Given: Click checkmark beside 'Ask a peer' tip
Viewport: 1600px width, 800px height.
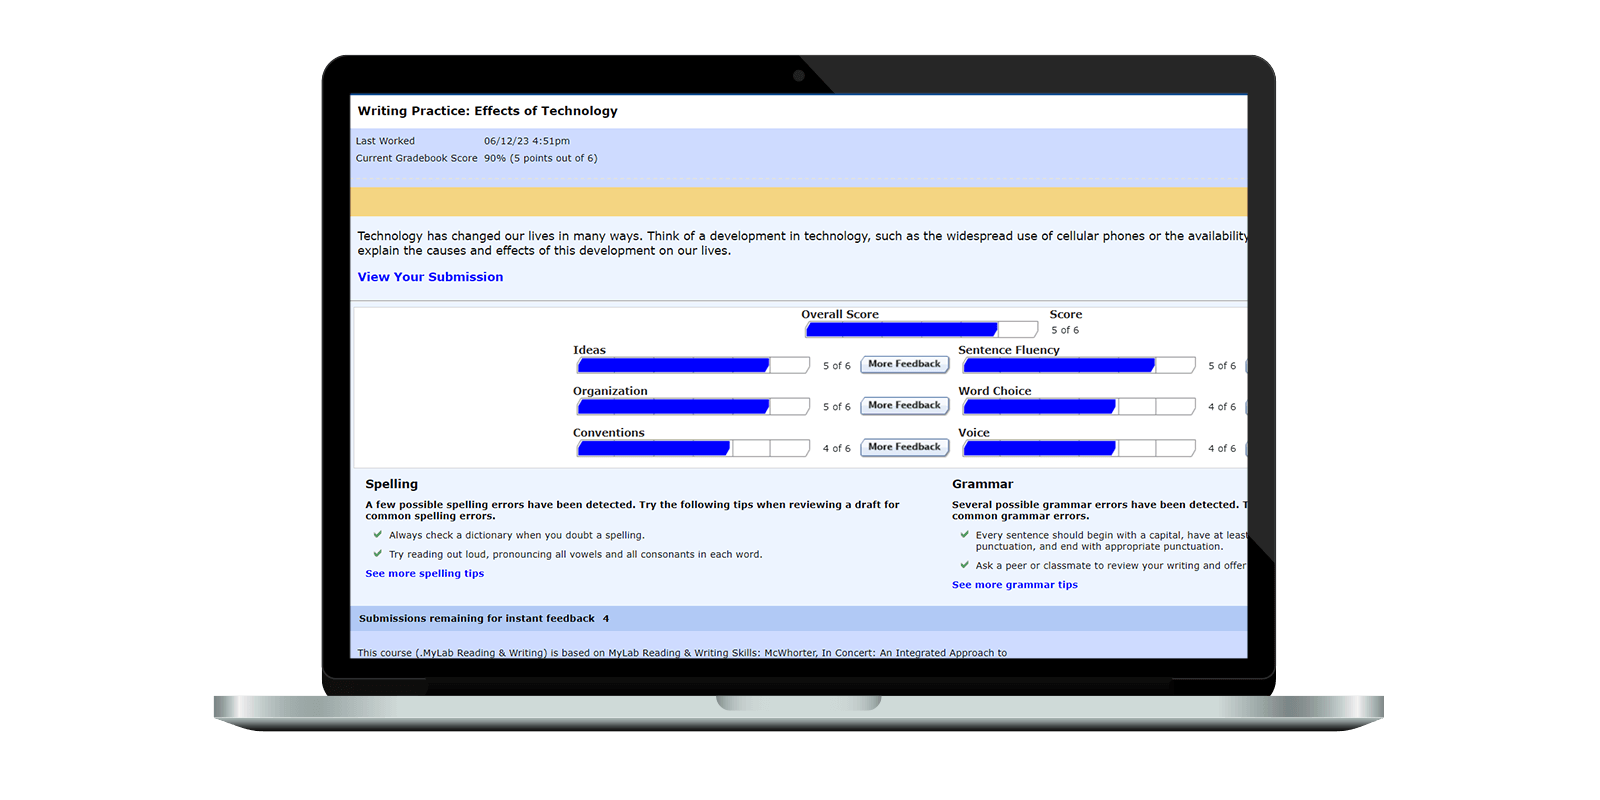Looking at the screenshot, I should (x=965, y=565).
